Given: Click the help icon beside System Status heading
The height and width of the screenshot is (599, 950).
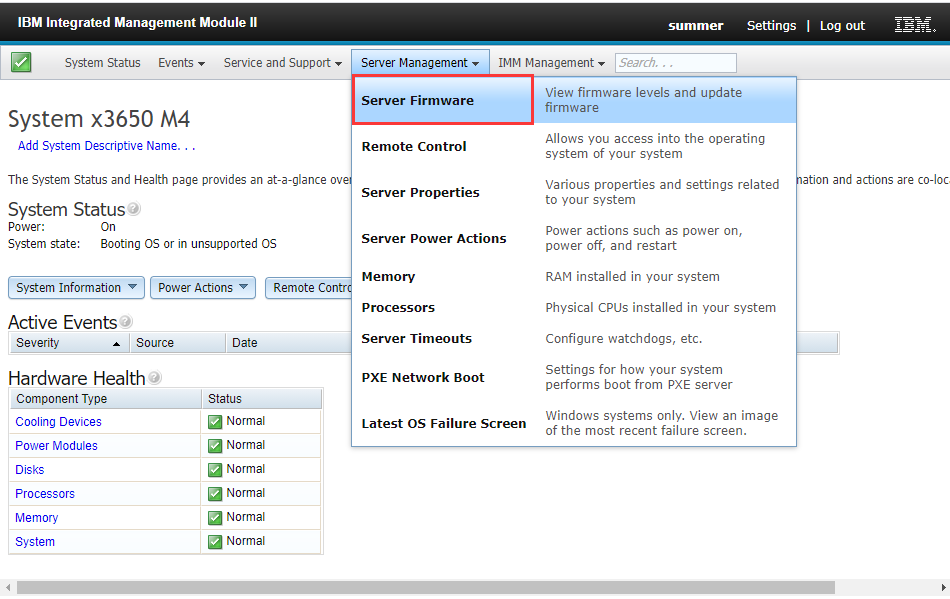Looking at the screenshot, I should click(134, 208).
